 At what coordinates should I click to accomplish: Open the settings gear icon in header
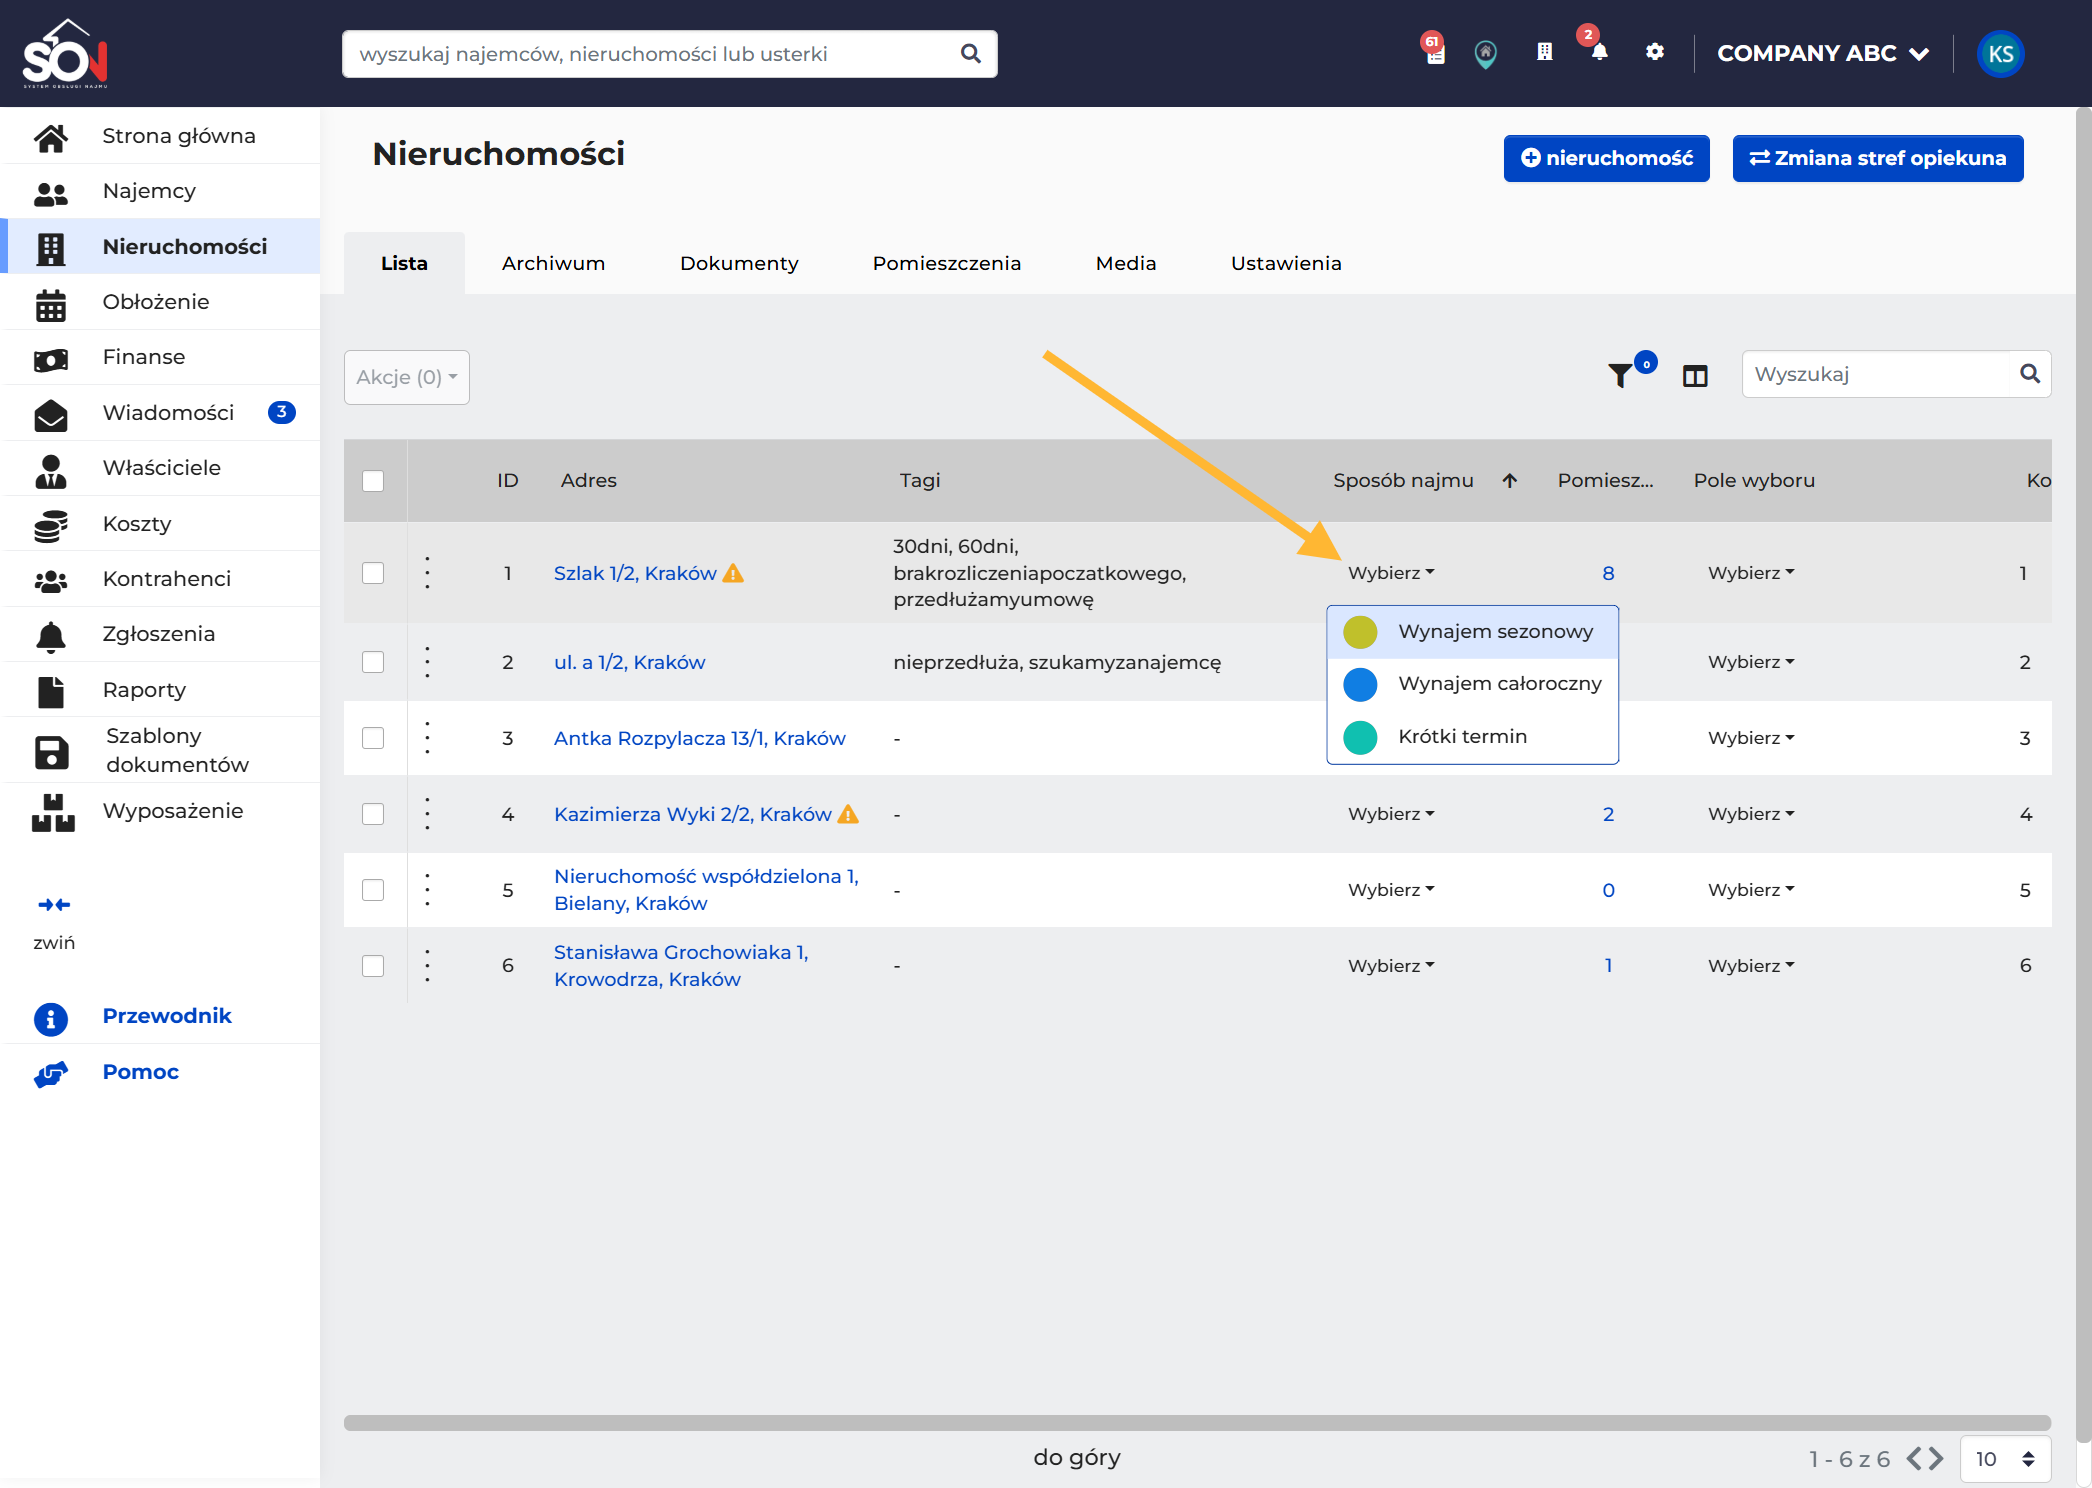point(1655,52)
